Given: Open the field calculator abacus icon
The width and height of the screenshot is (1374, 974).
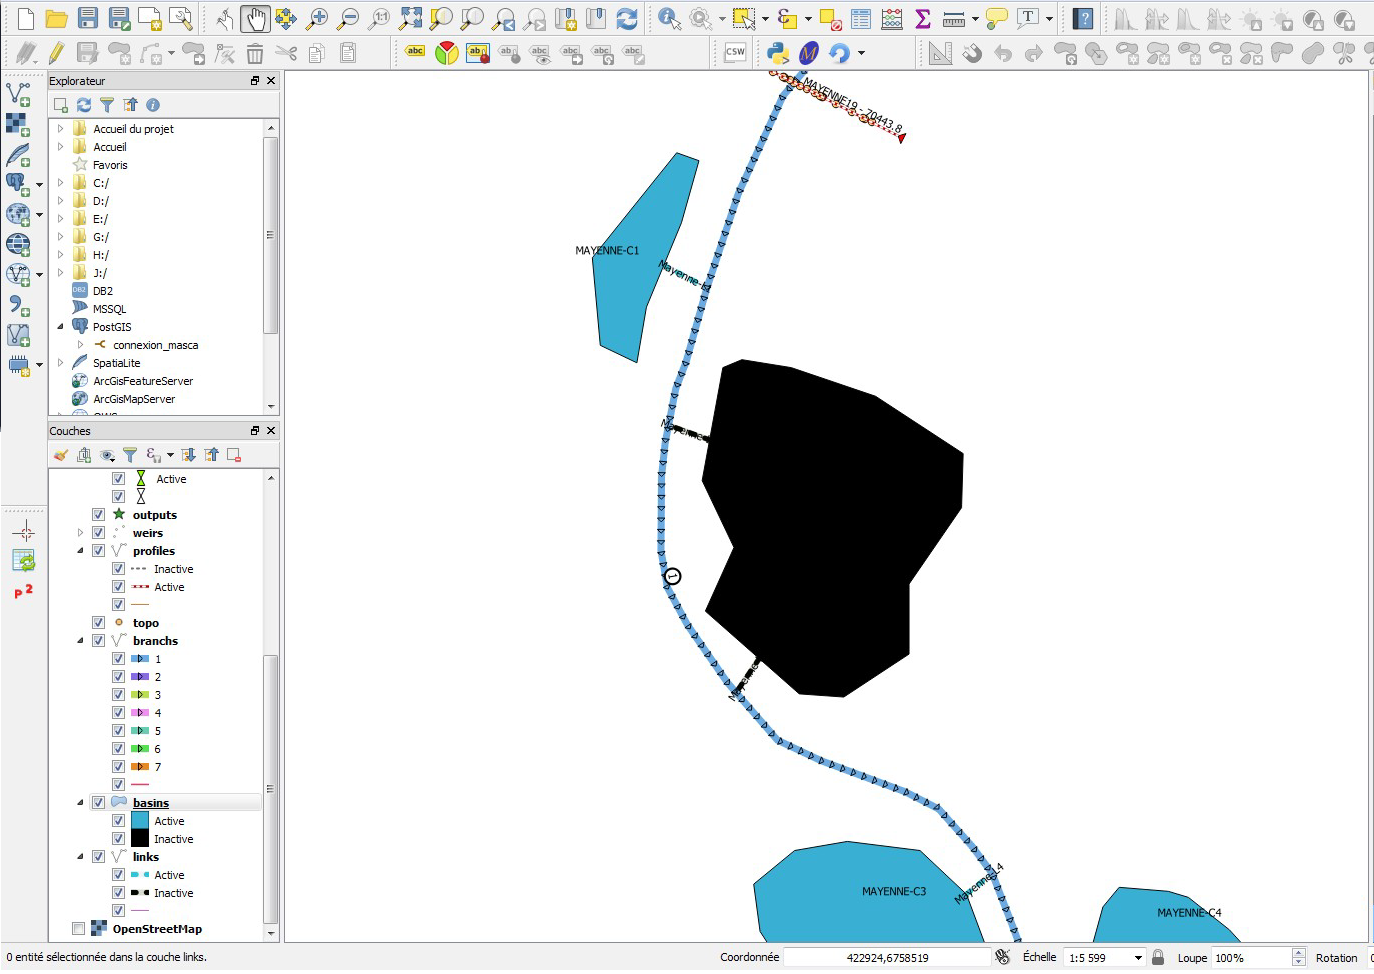Looking at the screenshot, I should click(x=892, y=18).
